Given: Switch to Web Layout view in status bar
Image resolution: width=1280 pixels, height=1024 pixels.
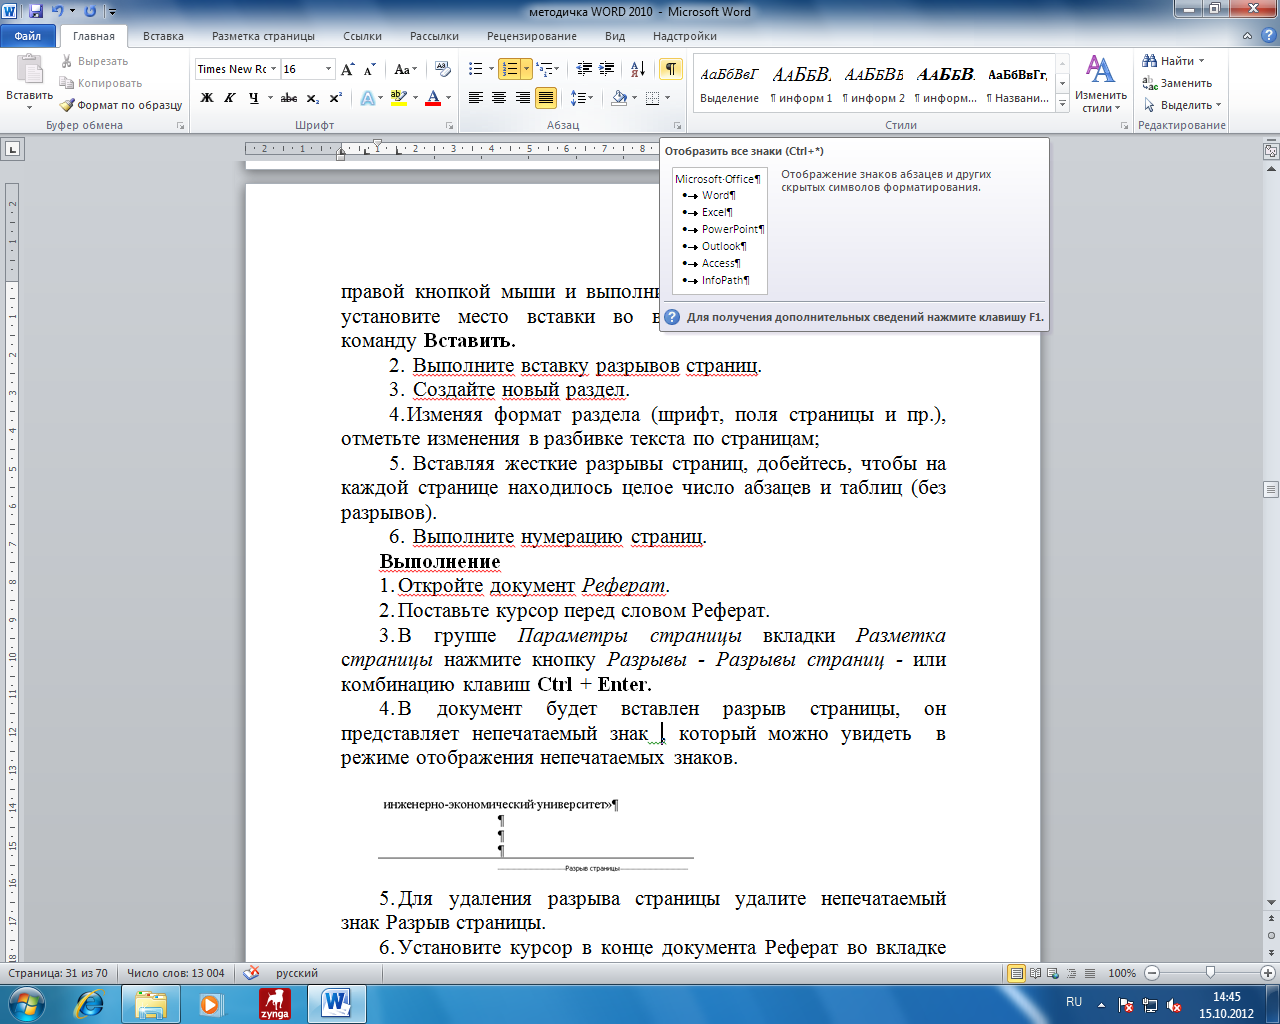Looking at the screenshot, I should (1054, 973).
